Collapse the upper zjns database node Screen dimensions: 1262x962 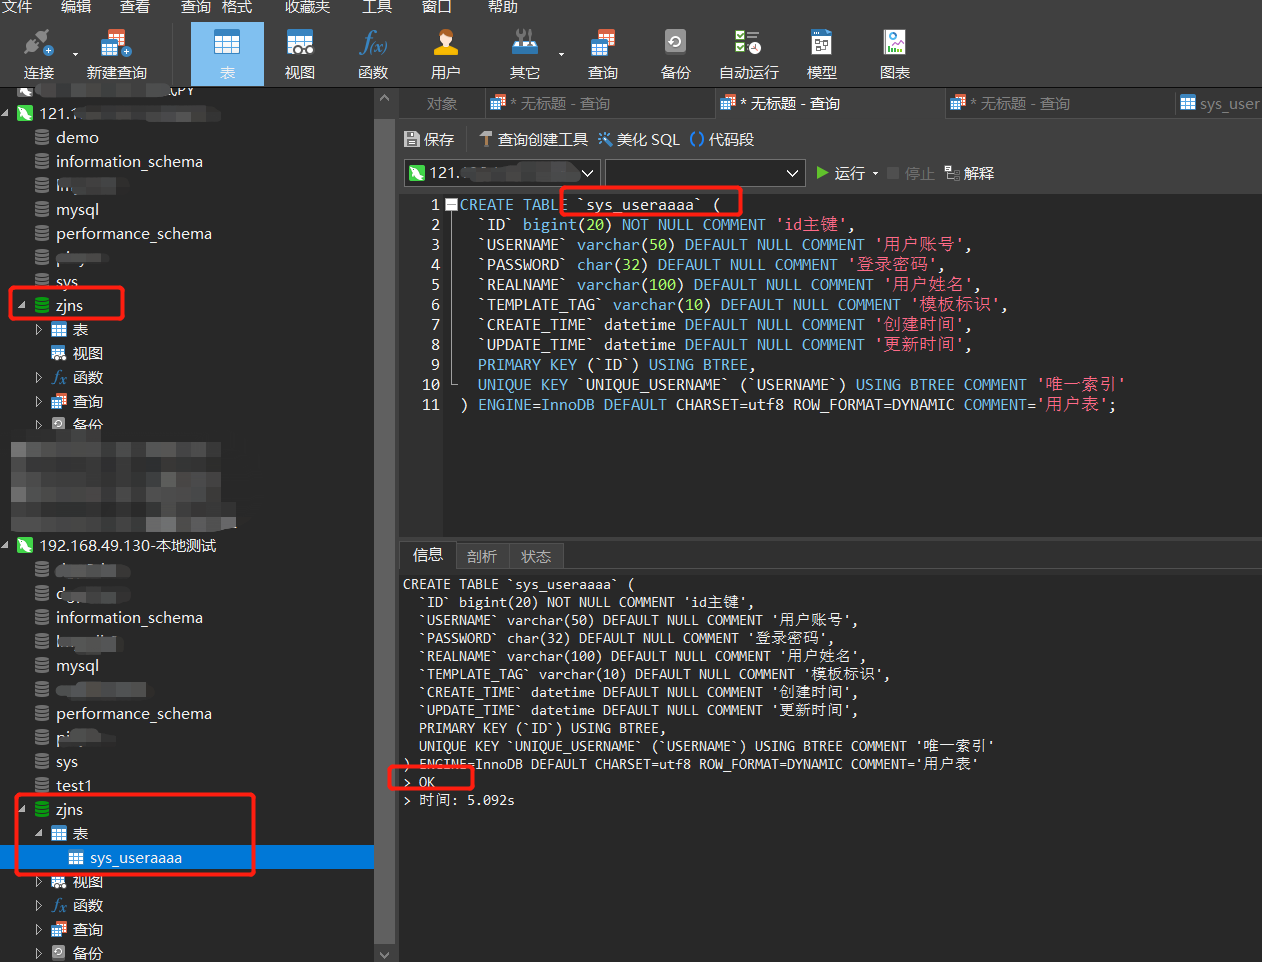[22, 305]
